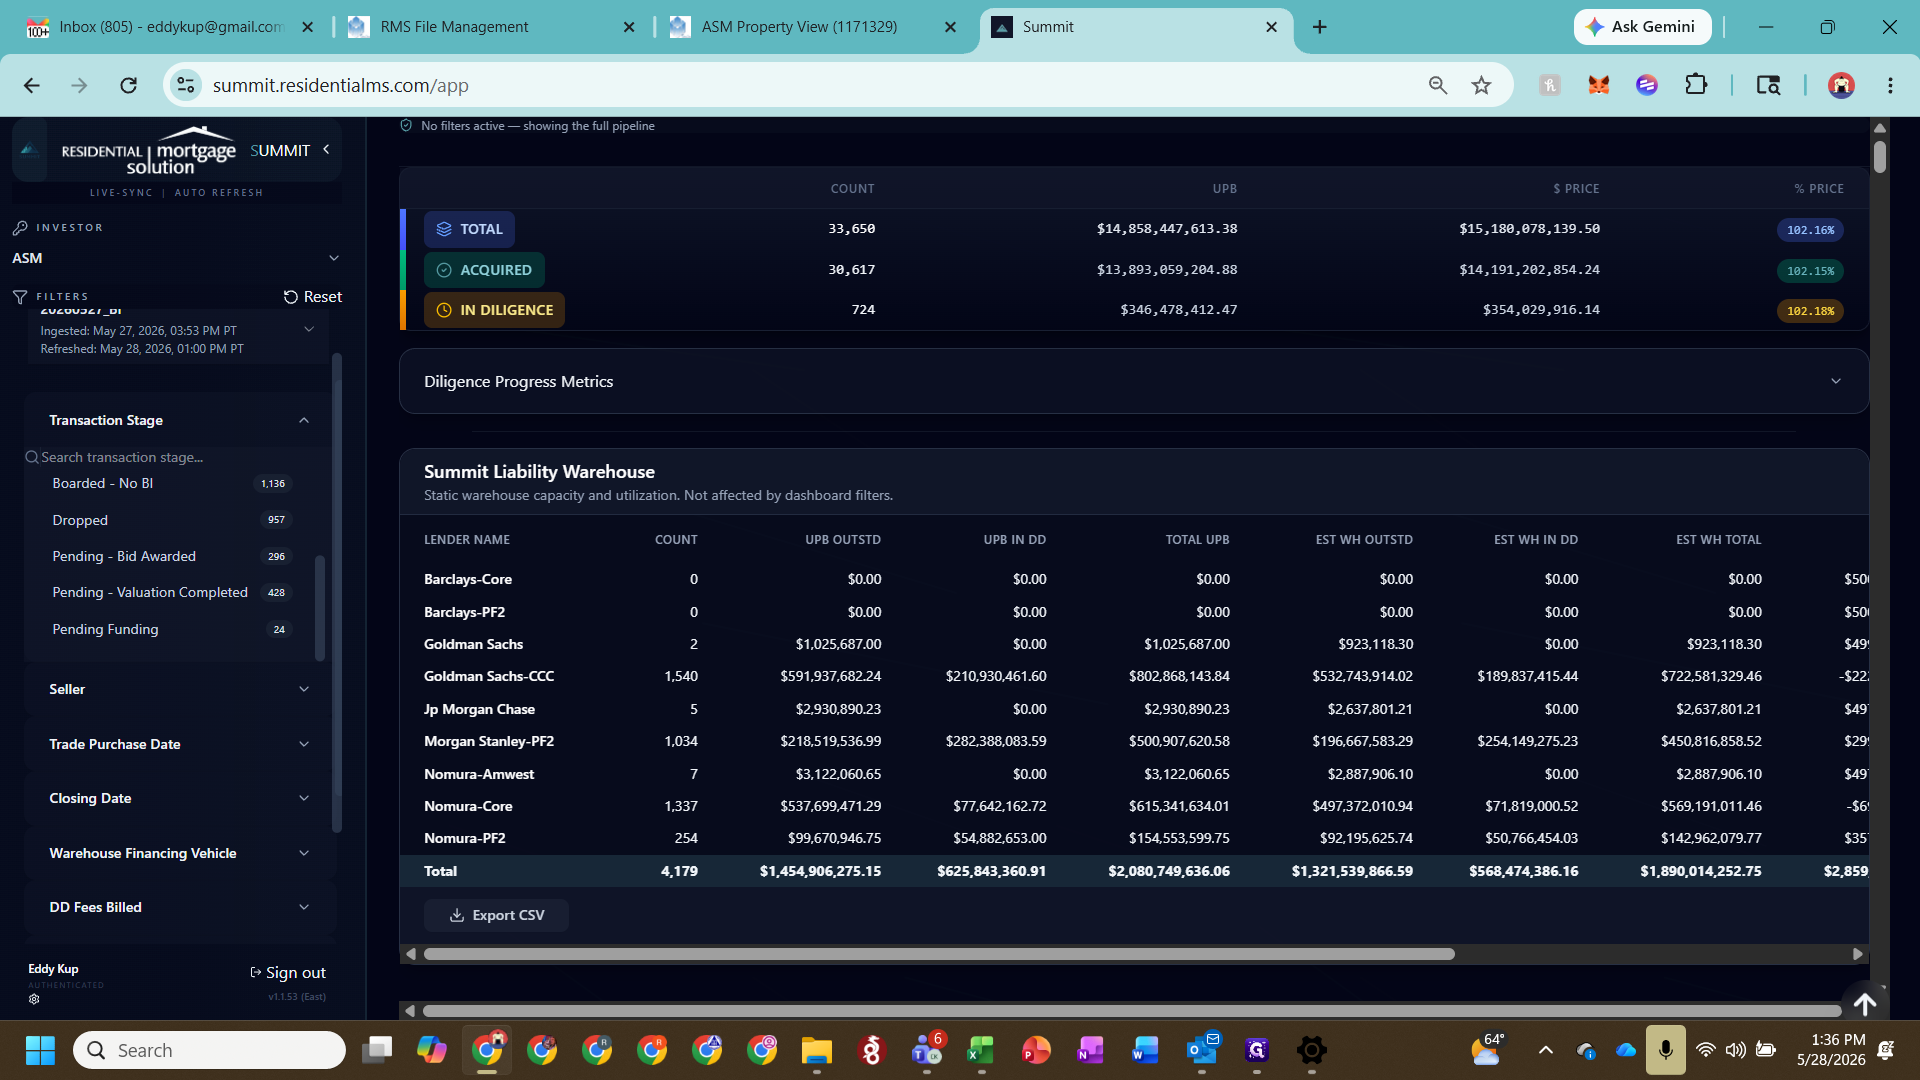Viewport: 1920px width, 1080px height.
Task: Switch to the Inbox Gmail tab
Action: pos(170,27)
